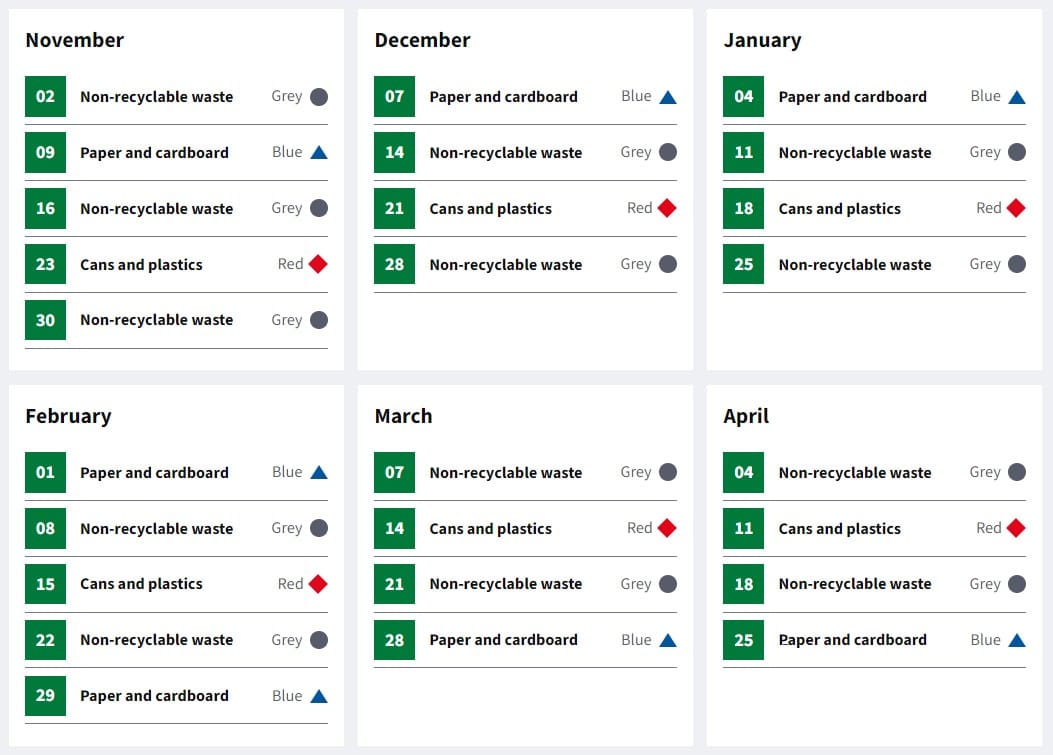
Task: Click Paper and cardboard on February 01
Action: coord(154,473)
